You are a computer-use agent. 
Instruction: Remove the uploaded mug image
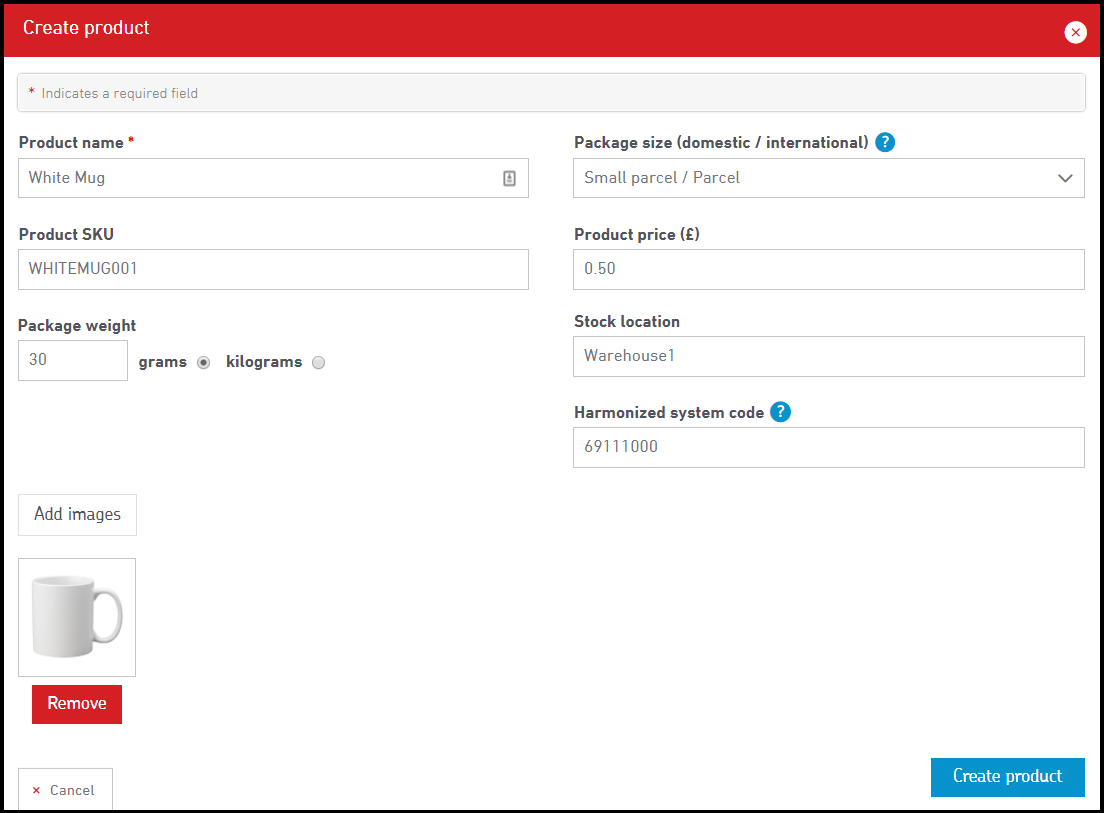click(x=77, y=704)
